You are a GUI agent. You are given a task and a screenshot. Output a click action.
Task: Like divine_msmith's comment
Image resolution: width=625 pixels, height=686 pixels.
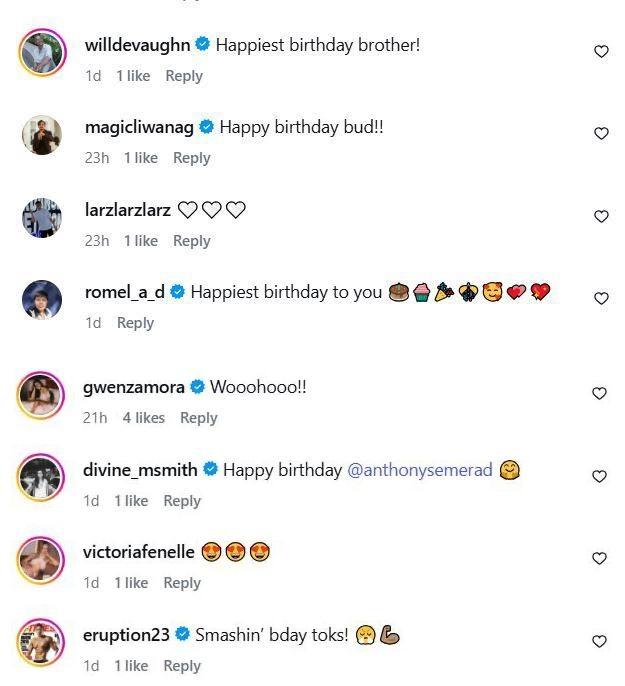(601, 476)
